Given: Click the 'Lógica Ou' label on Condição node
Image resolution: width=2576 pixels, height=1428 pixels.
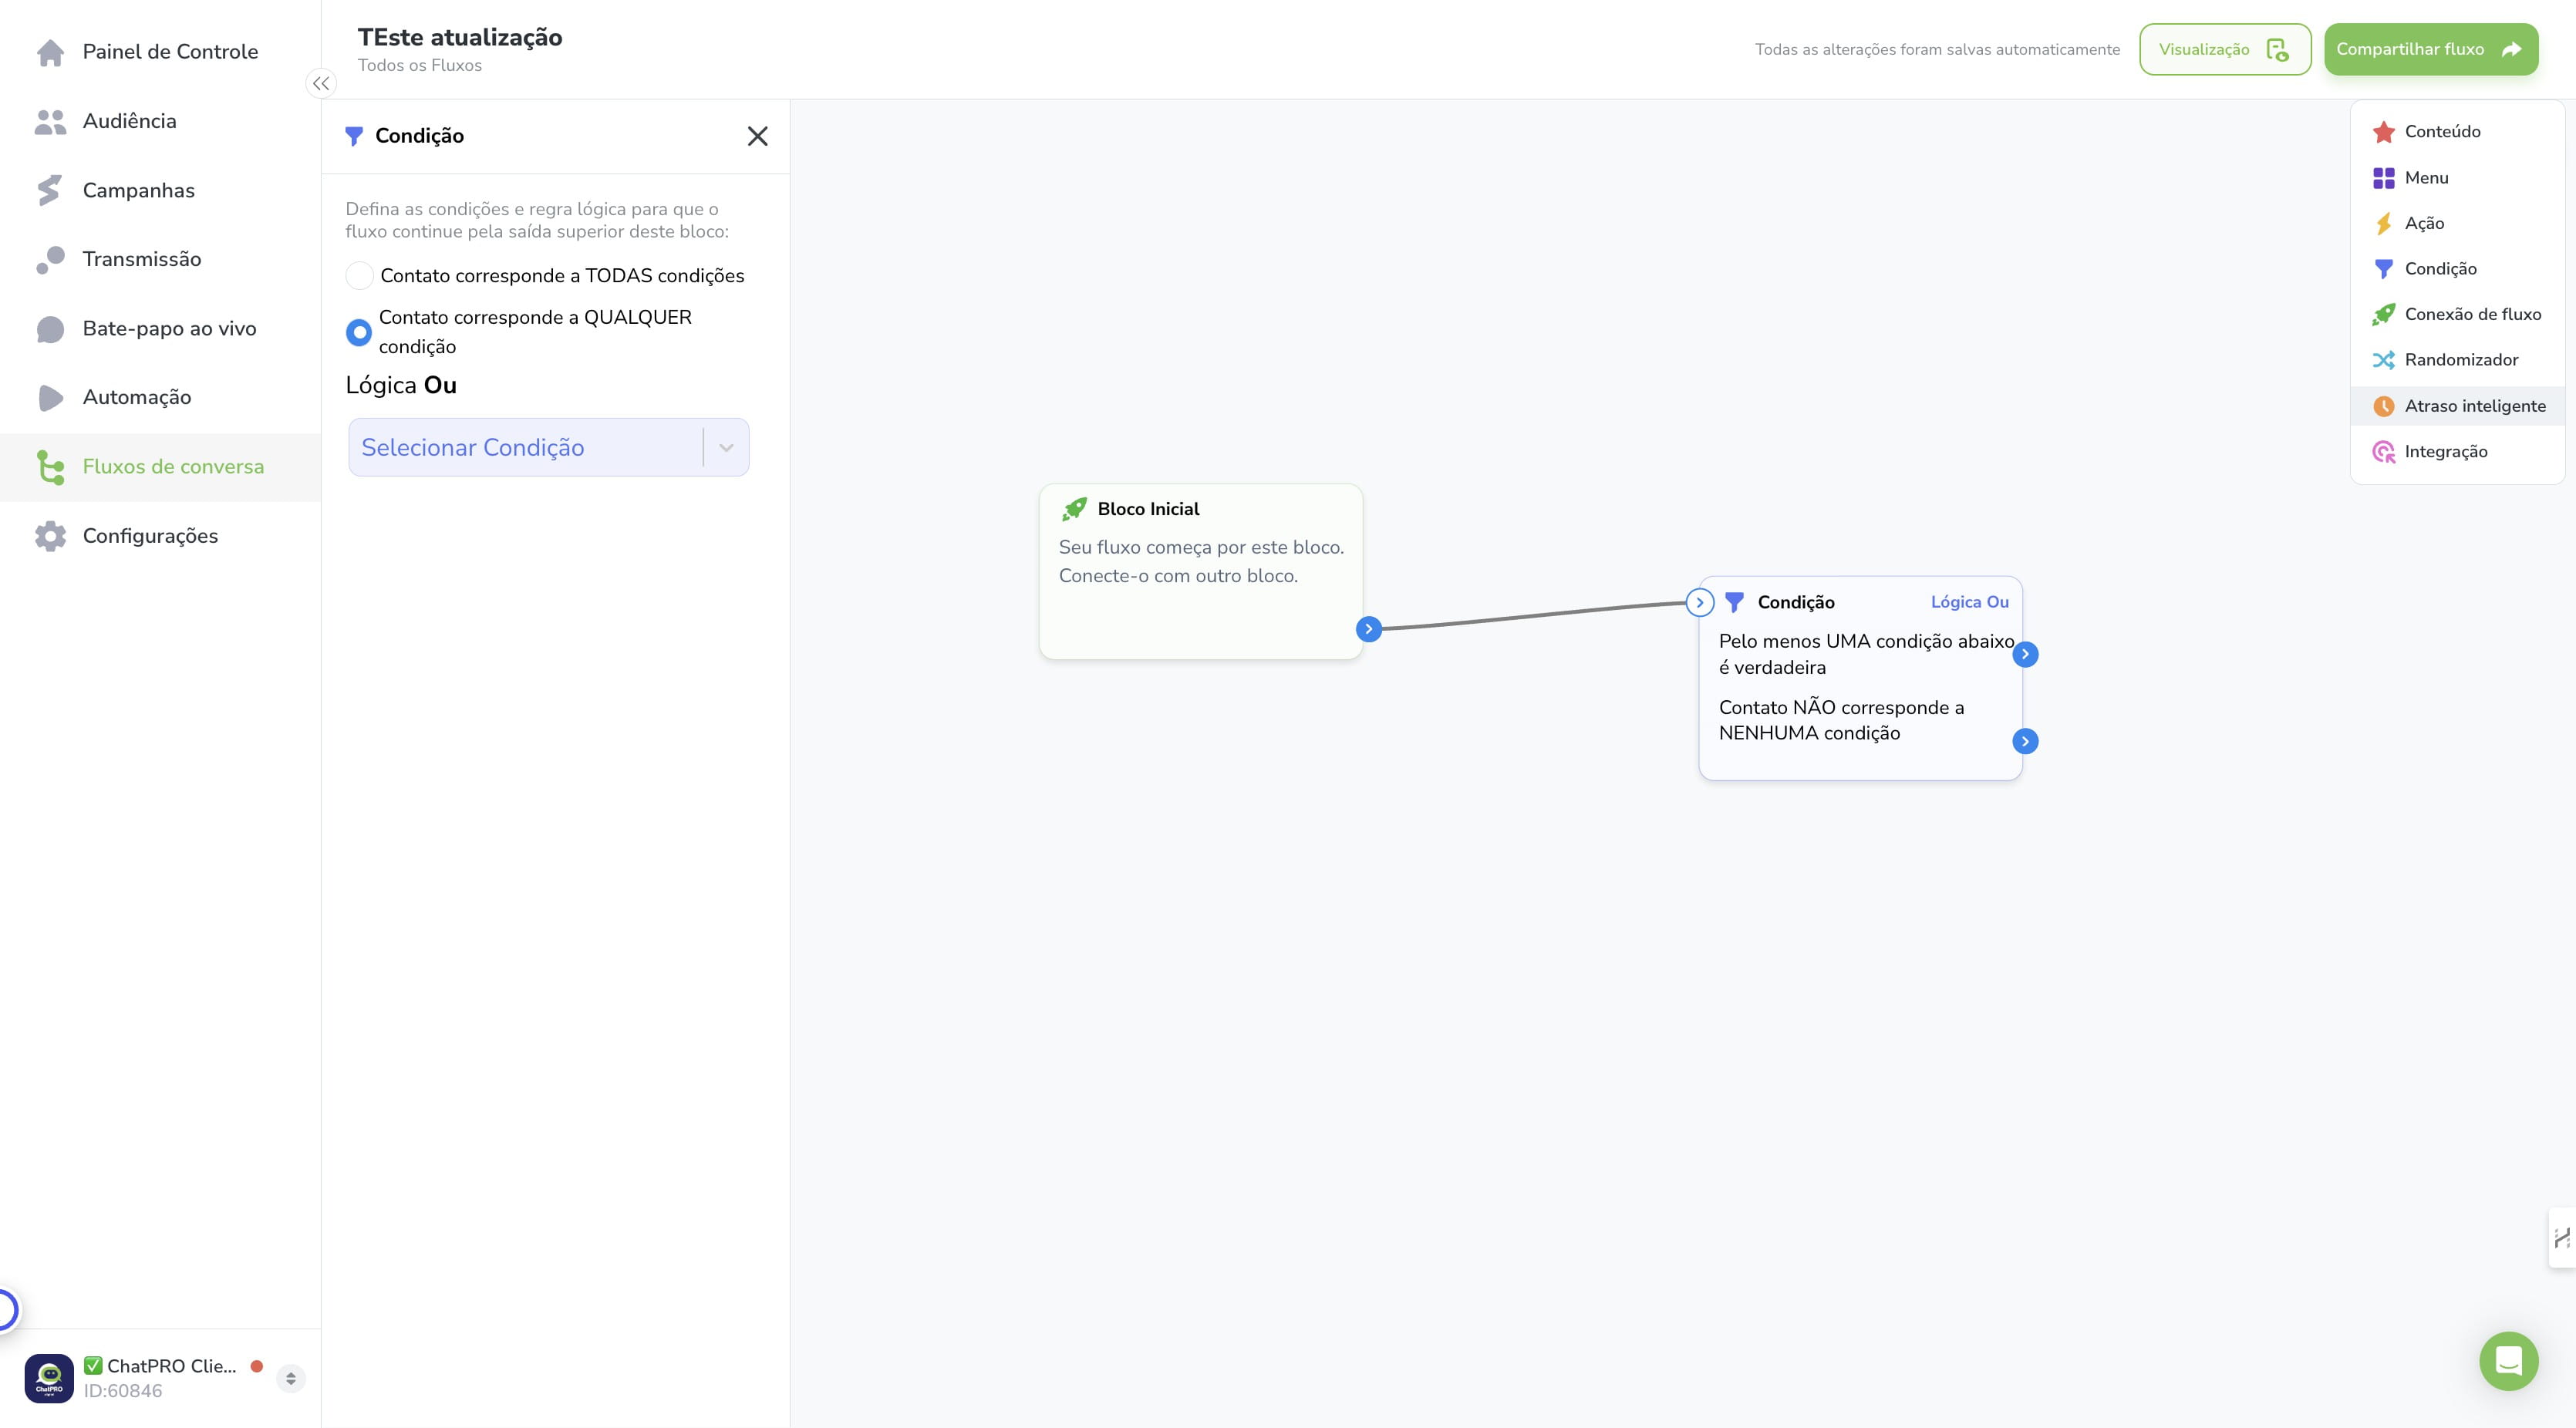Looking at the screenshot, I should click(1969, 602).
